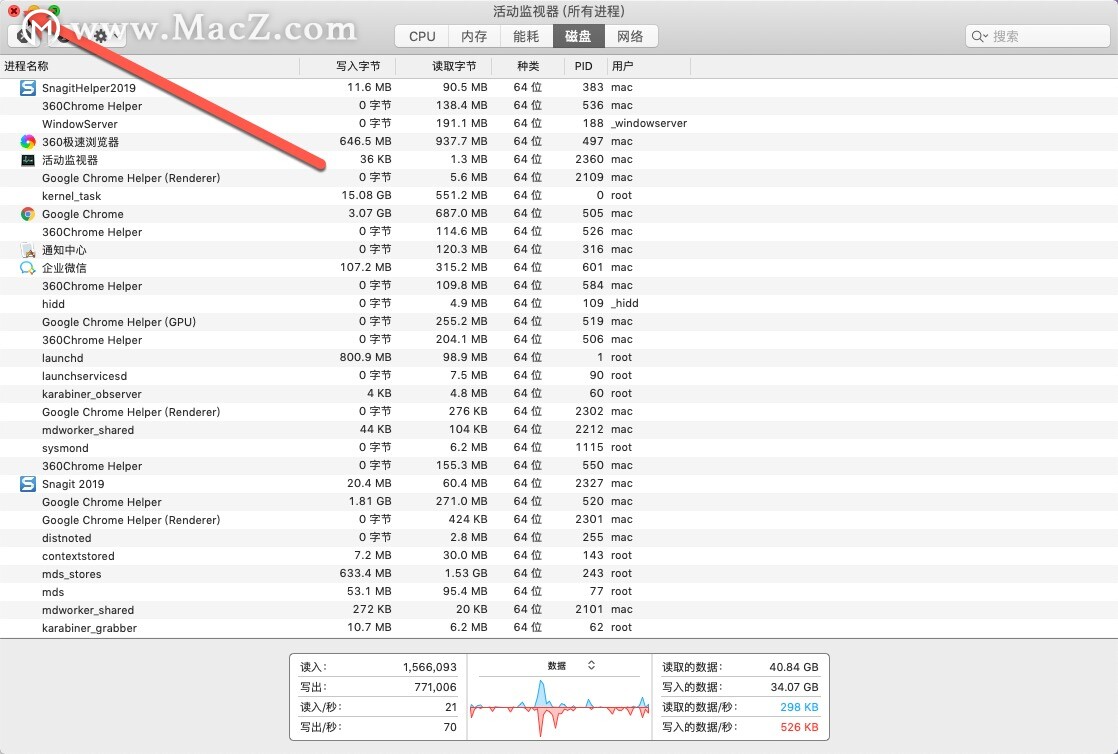
Task: Select Google Chrome Helper (Renderer) PID 2302
Action: click(559, 412)
